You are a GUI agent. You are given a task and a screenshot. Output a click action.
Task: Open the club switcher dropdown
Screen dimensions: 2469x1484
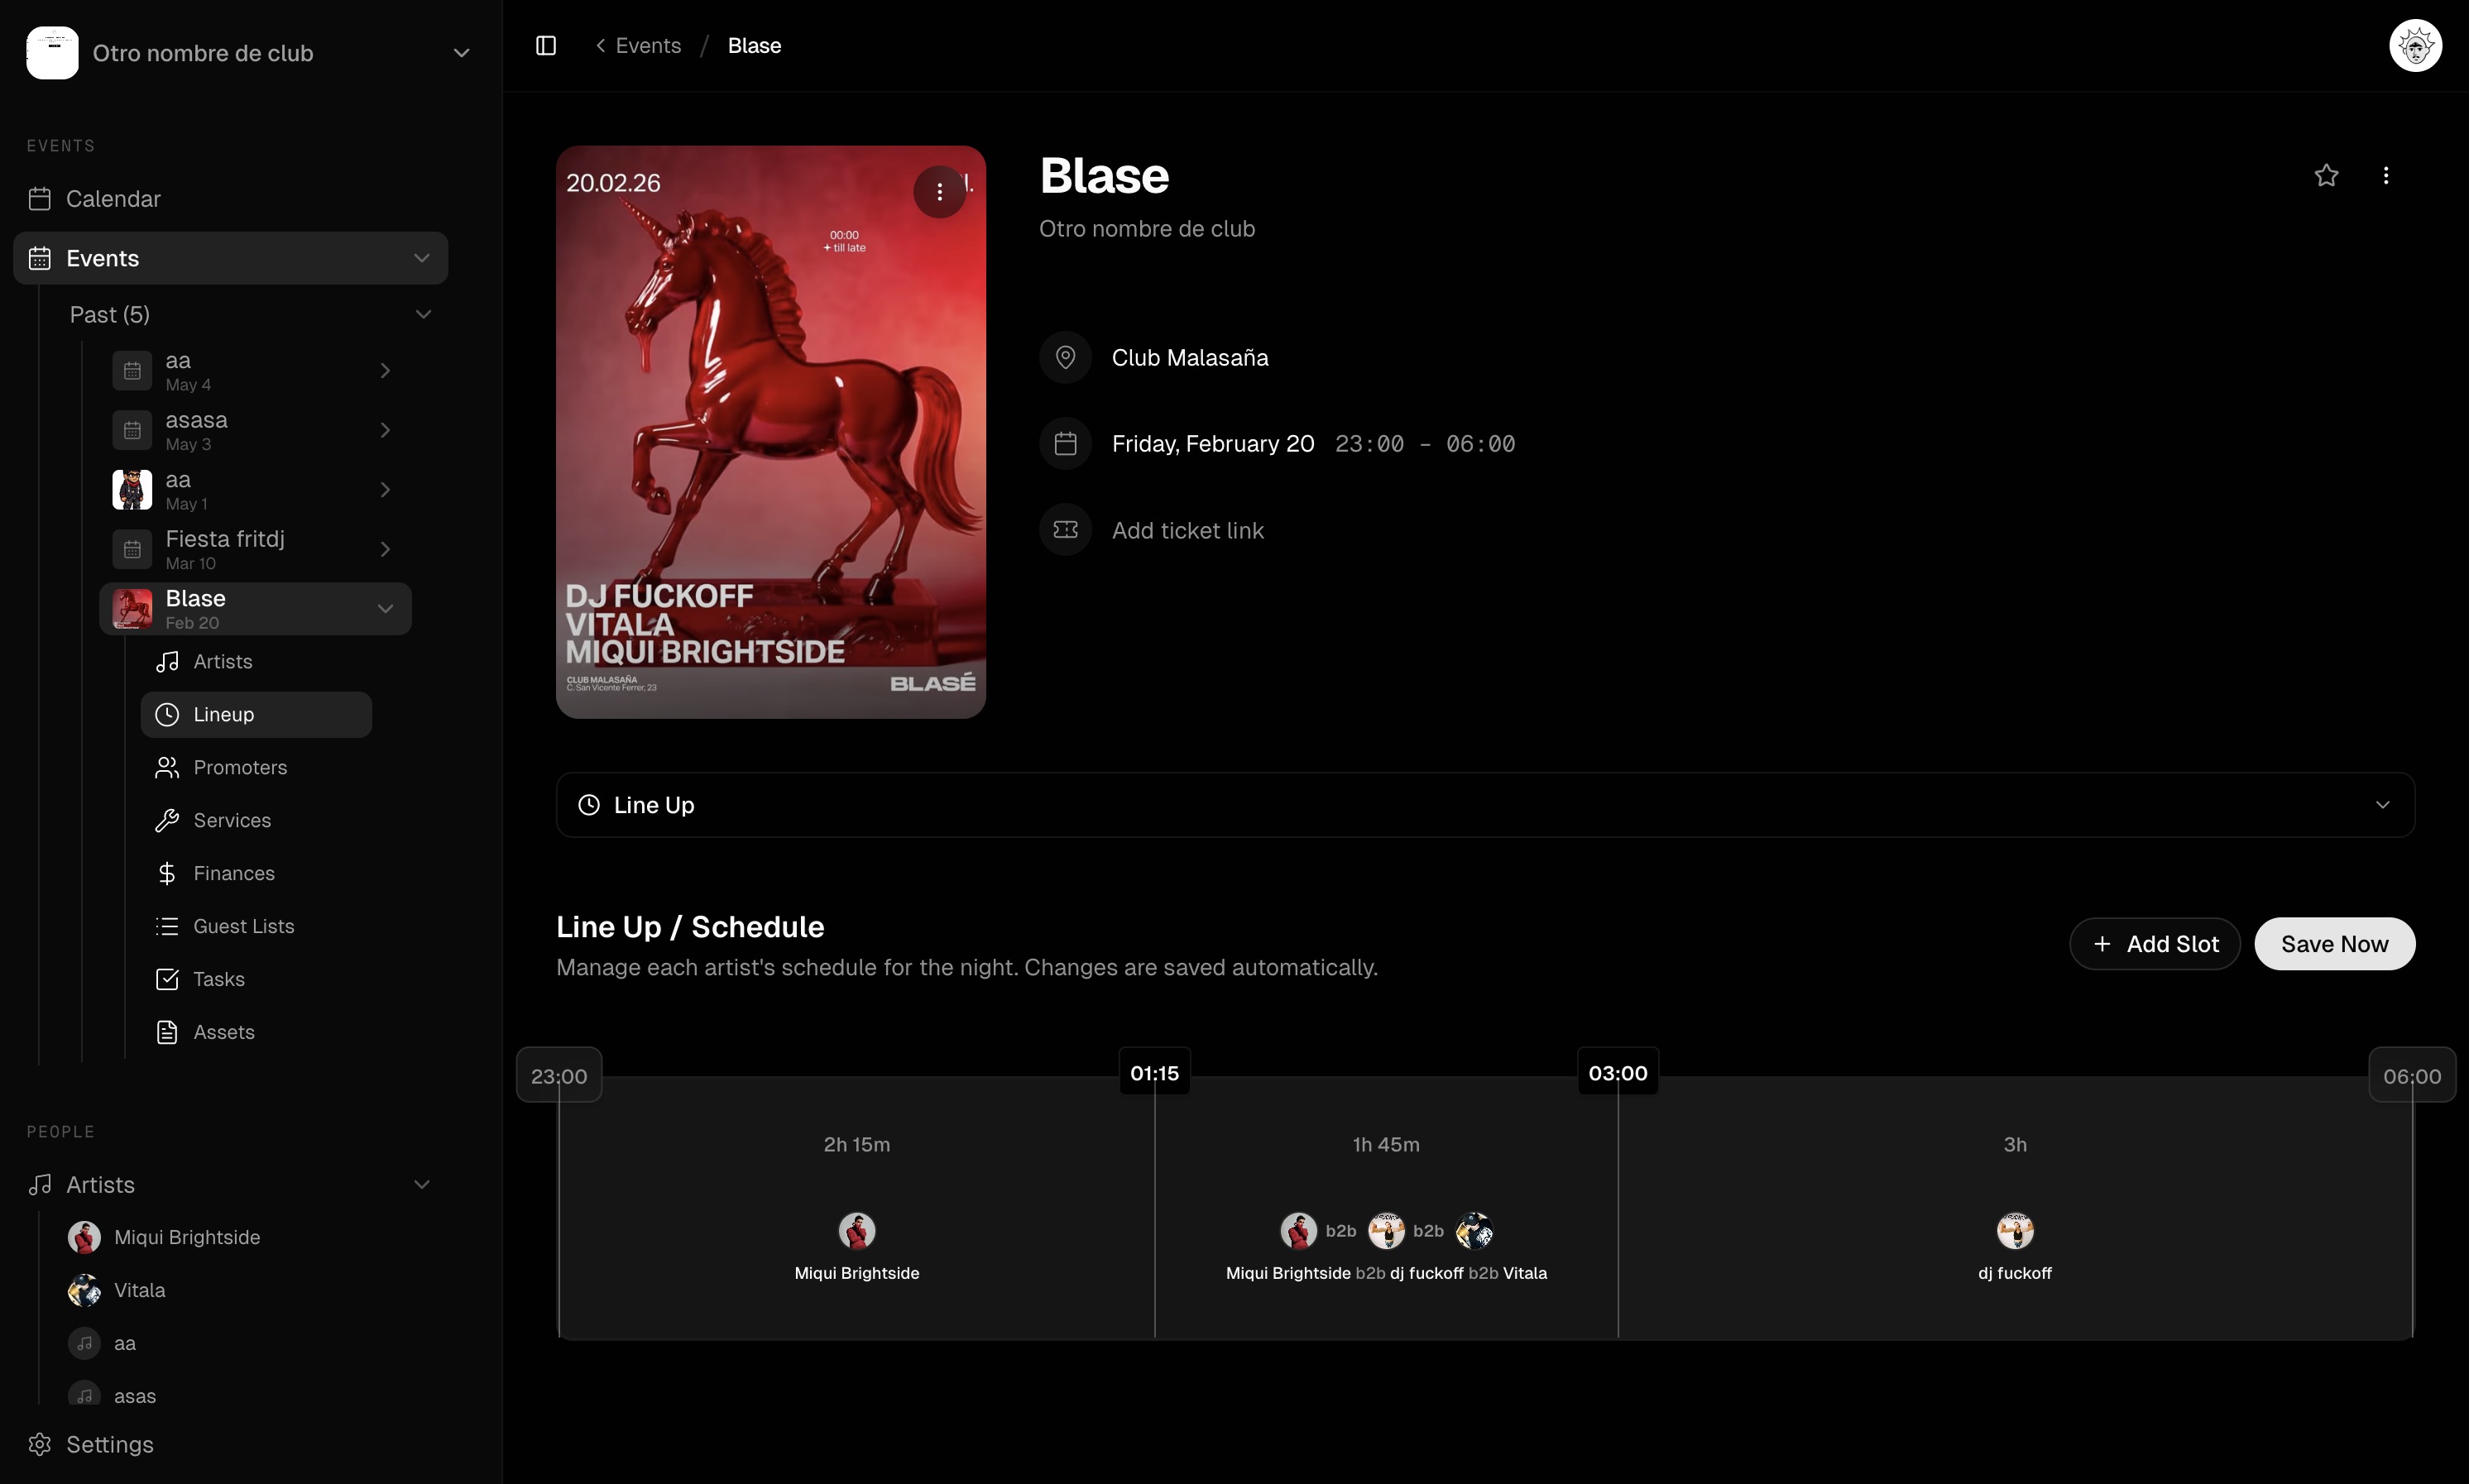tap(461, 53)
